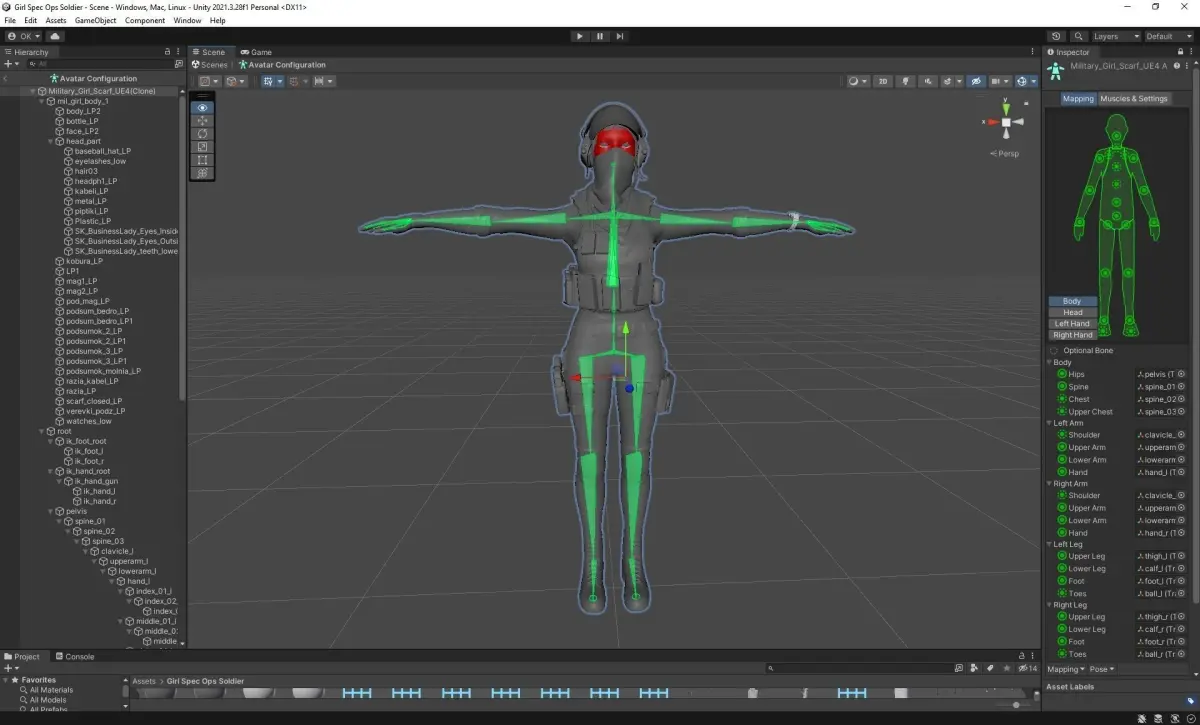The height and width of the screenshot is (725, 1200).
Task: Toggle hidden packages count 14 icon
Action: pyautogui.click(x=1027, y=668)
